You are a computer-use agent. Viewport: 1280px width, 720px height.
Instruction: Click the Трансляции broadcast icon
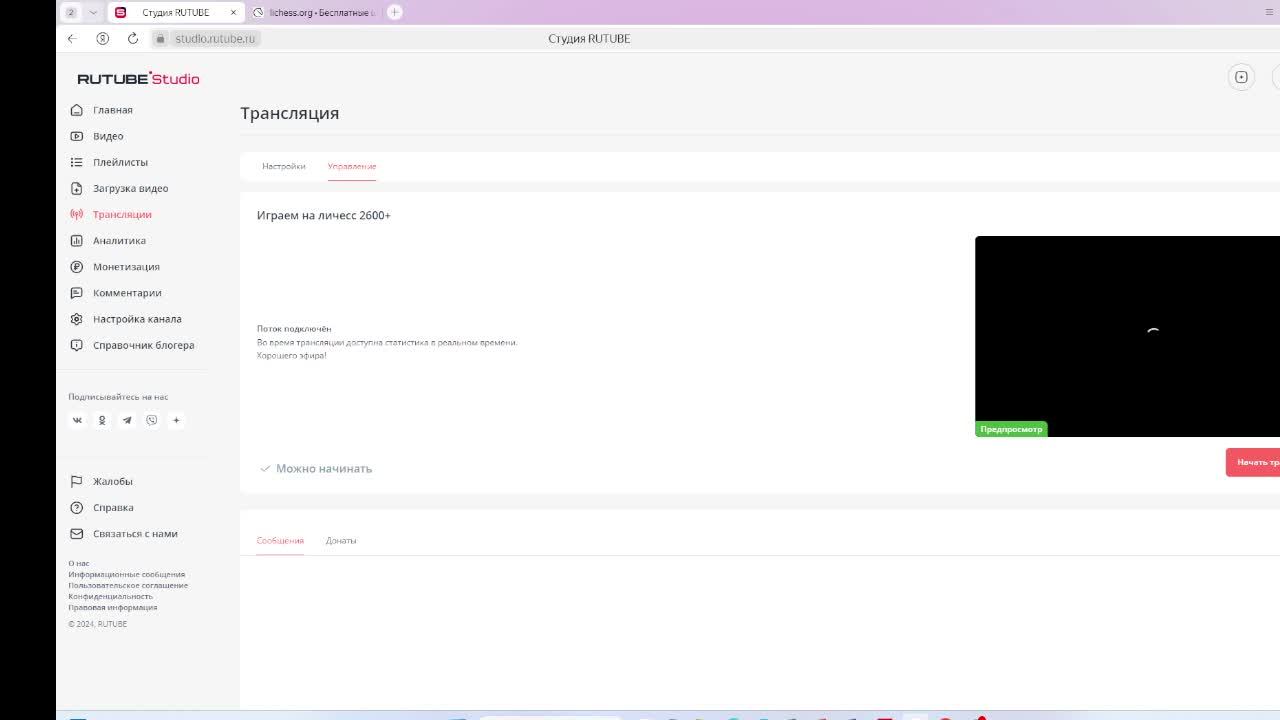coord(76,214)
